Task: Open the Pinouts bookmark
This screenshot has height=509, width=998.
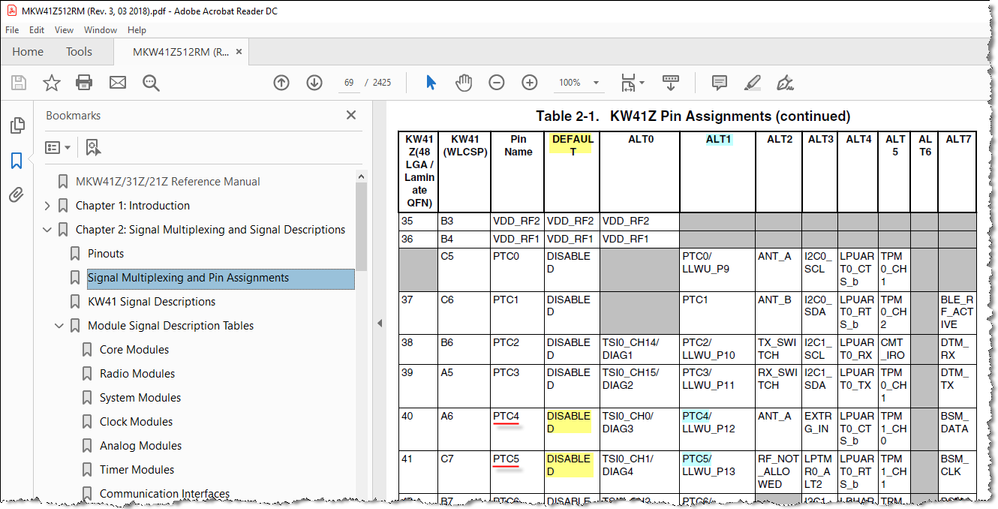Action: pos(106,254)
